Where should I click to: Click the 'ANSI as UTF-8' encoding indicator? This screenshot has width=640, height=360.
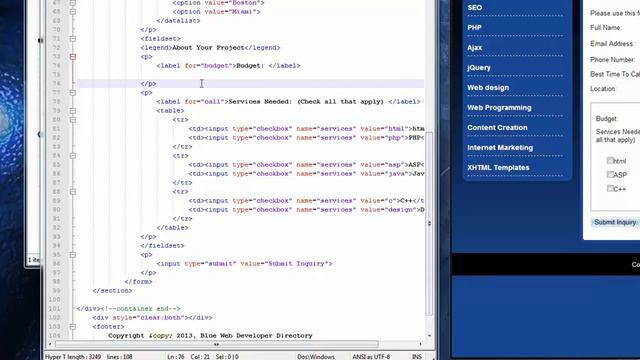[x=371, y=357]
